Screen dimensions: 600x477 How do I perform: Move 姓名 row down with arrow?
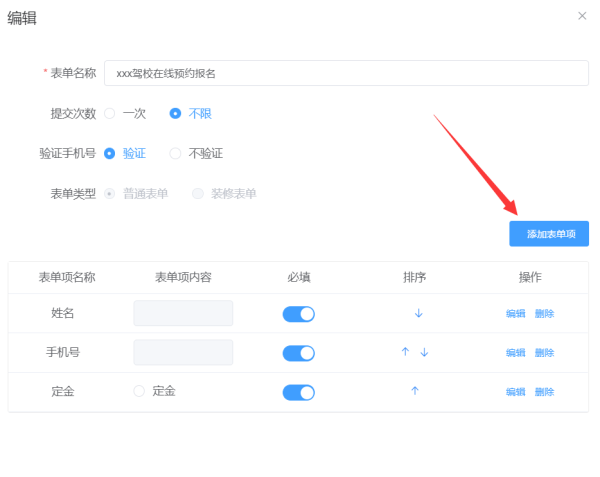[418, 313]
